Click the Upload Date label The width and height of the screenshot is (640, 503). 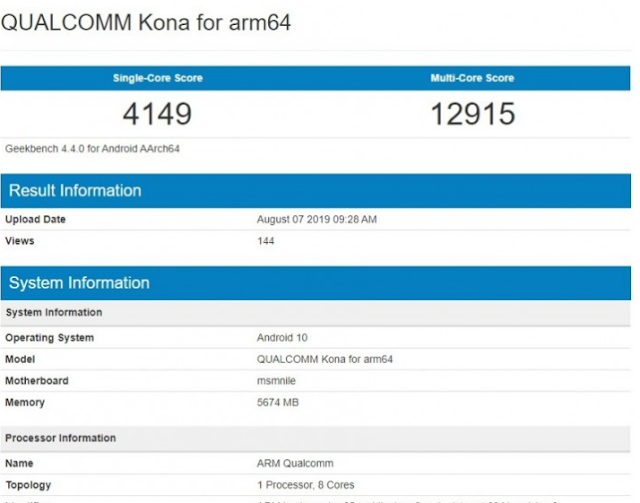click(x=35, y=219)
